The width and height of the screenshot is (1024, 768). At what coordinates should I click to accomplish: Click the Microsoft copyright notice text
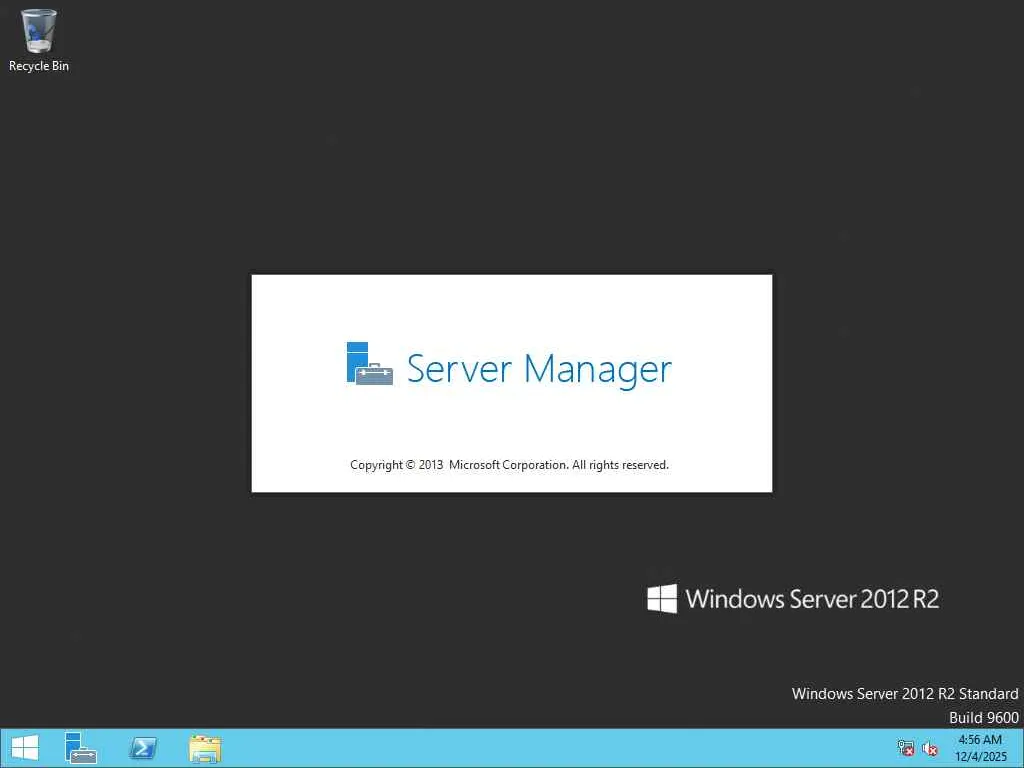click(509, 465)
